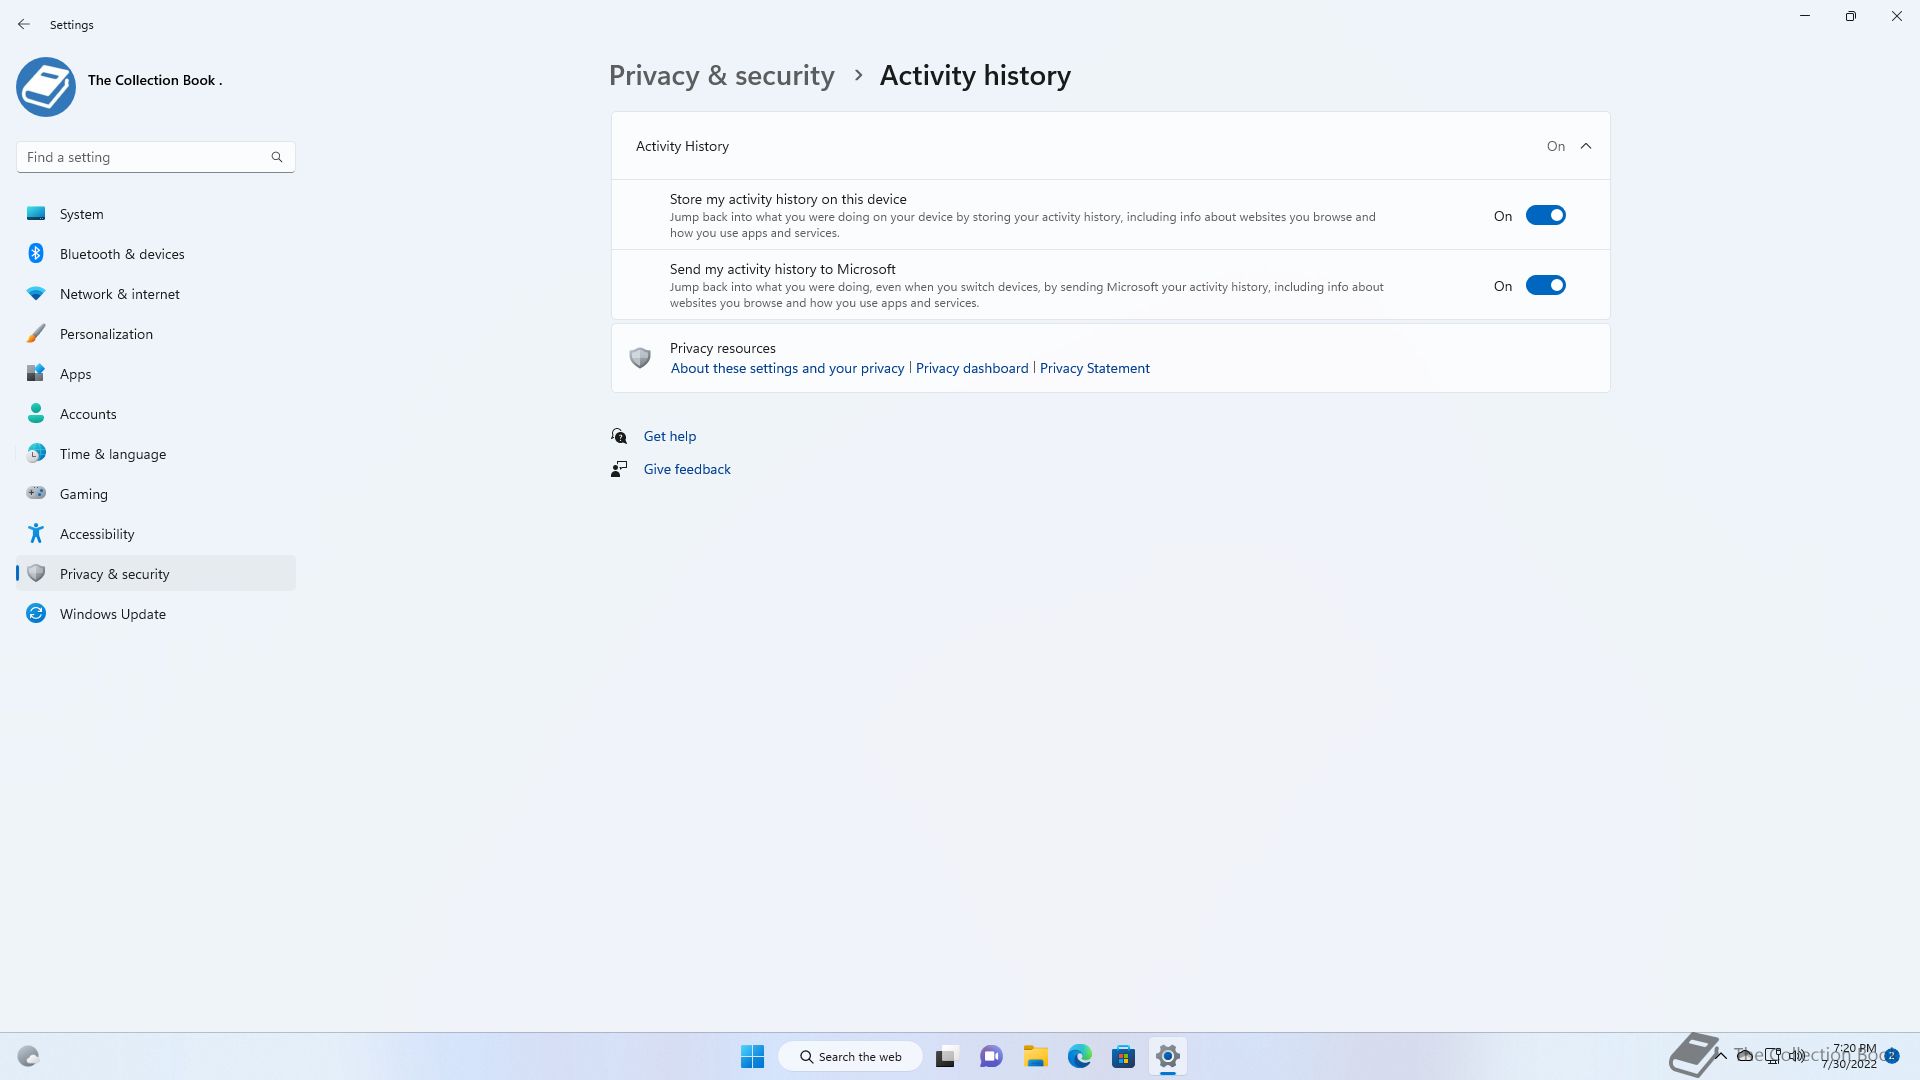The image size is (1920, 1080).
Task: Click the Send my activity history to Microsoft label
Action: pyautogui.click(x=782, y=269)
